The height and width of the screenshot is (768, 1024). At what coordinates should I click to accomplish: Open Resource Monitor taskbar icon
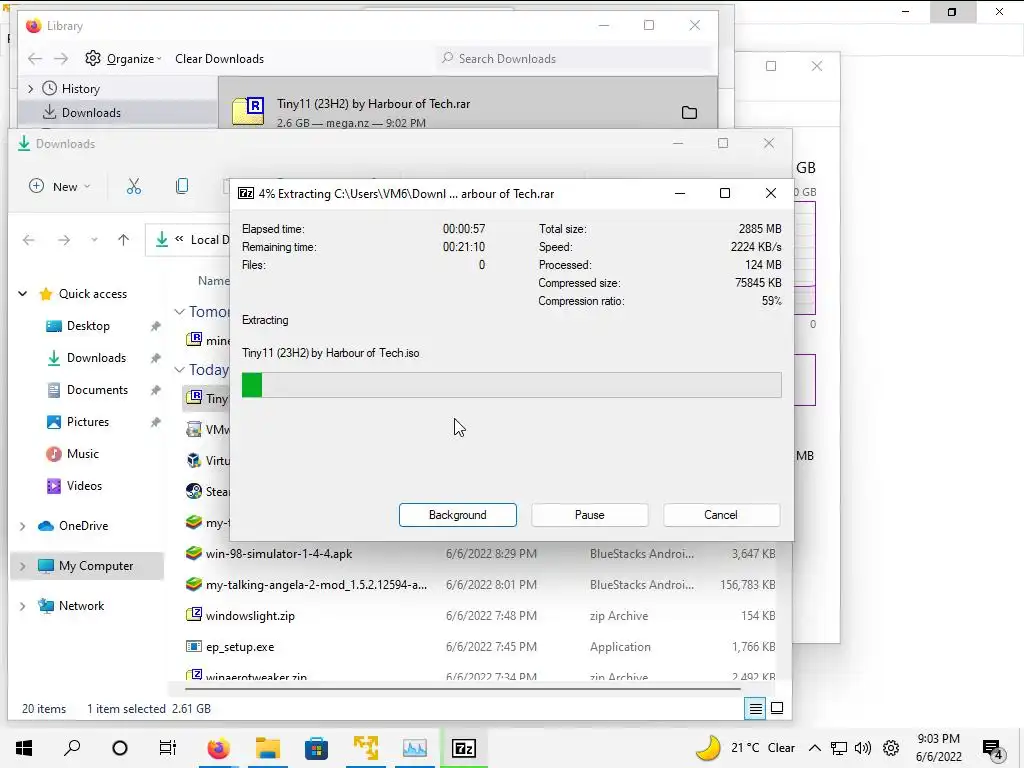[415, 748]
